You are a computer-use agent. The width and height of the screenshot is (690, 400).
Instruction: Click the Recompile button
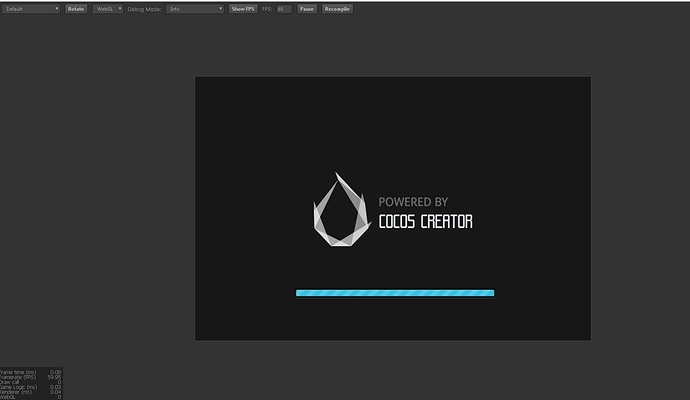pos(337,9)
